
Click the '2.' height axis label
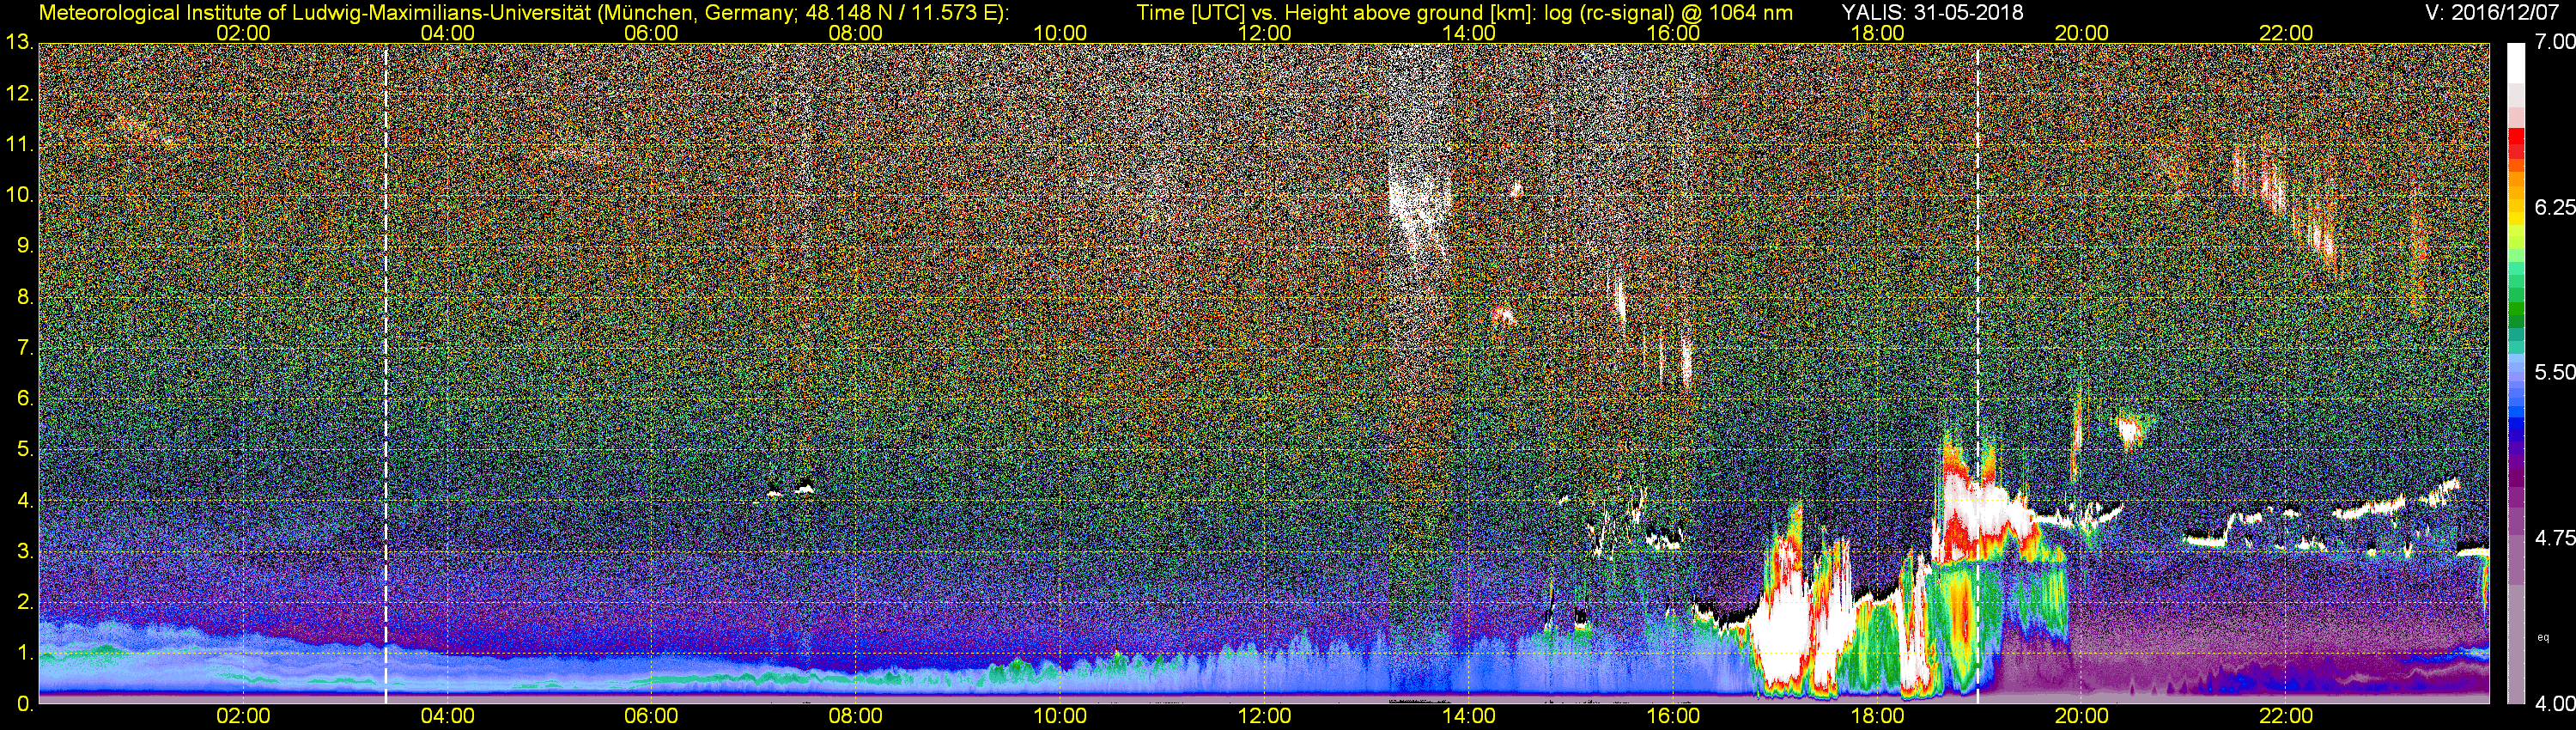pos(24,602)
